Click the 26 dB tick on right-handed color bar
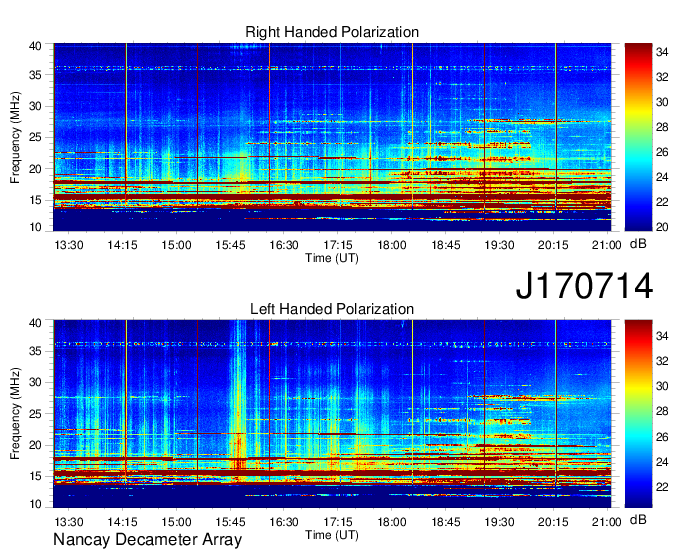Viewport: 680px width, 552px height. [x=662, y=152]
